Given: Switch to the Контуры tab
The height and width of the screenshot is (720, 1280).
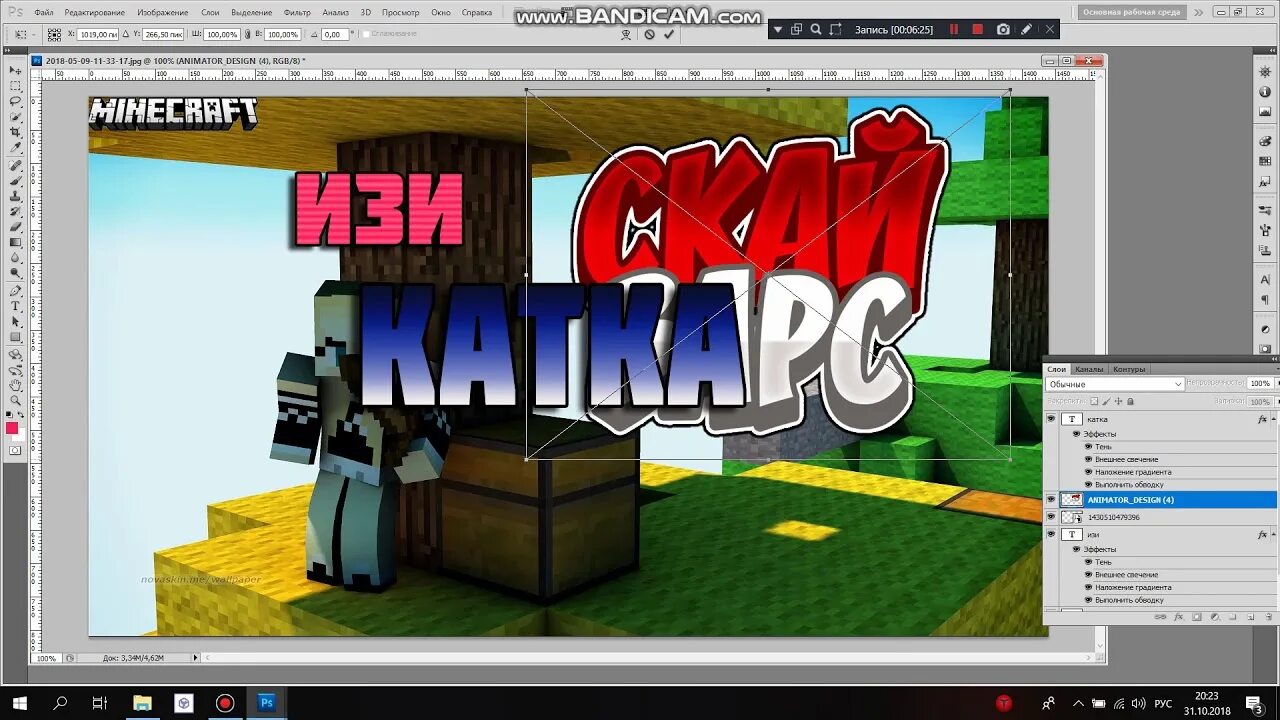Looking at the screenshot, I should [1129, 369].
